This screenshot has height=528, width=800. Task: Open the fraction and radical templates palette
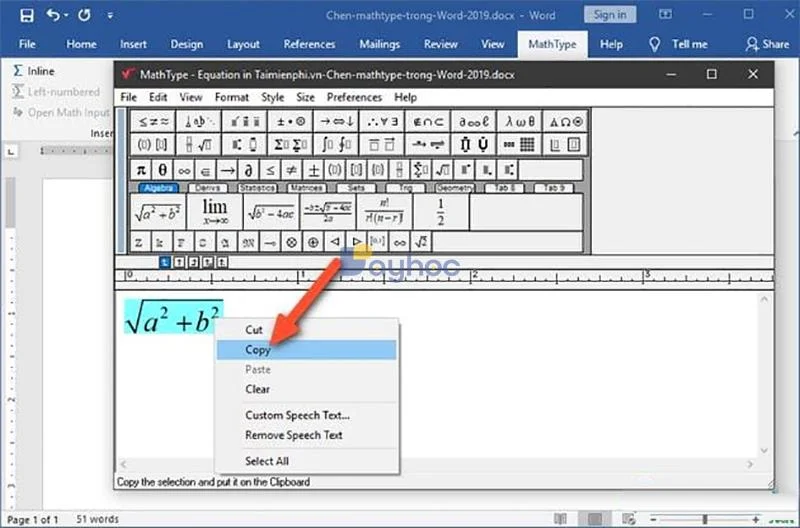click(x=198, y=145)
